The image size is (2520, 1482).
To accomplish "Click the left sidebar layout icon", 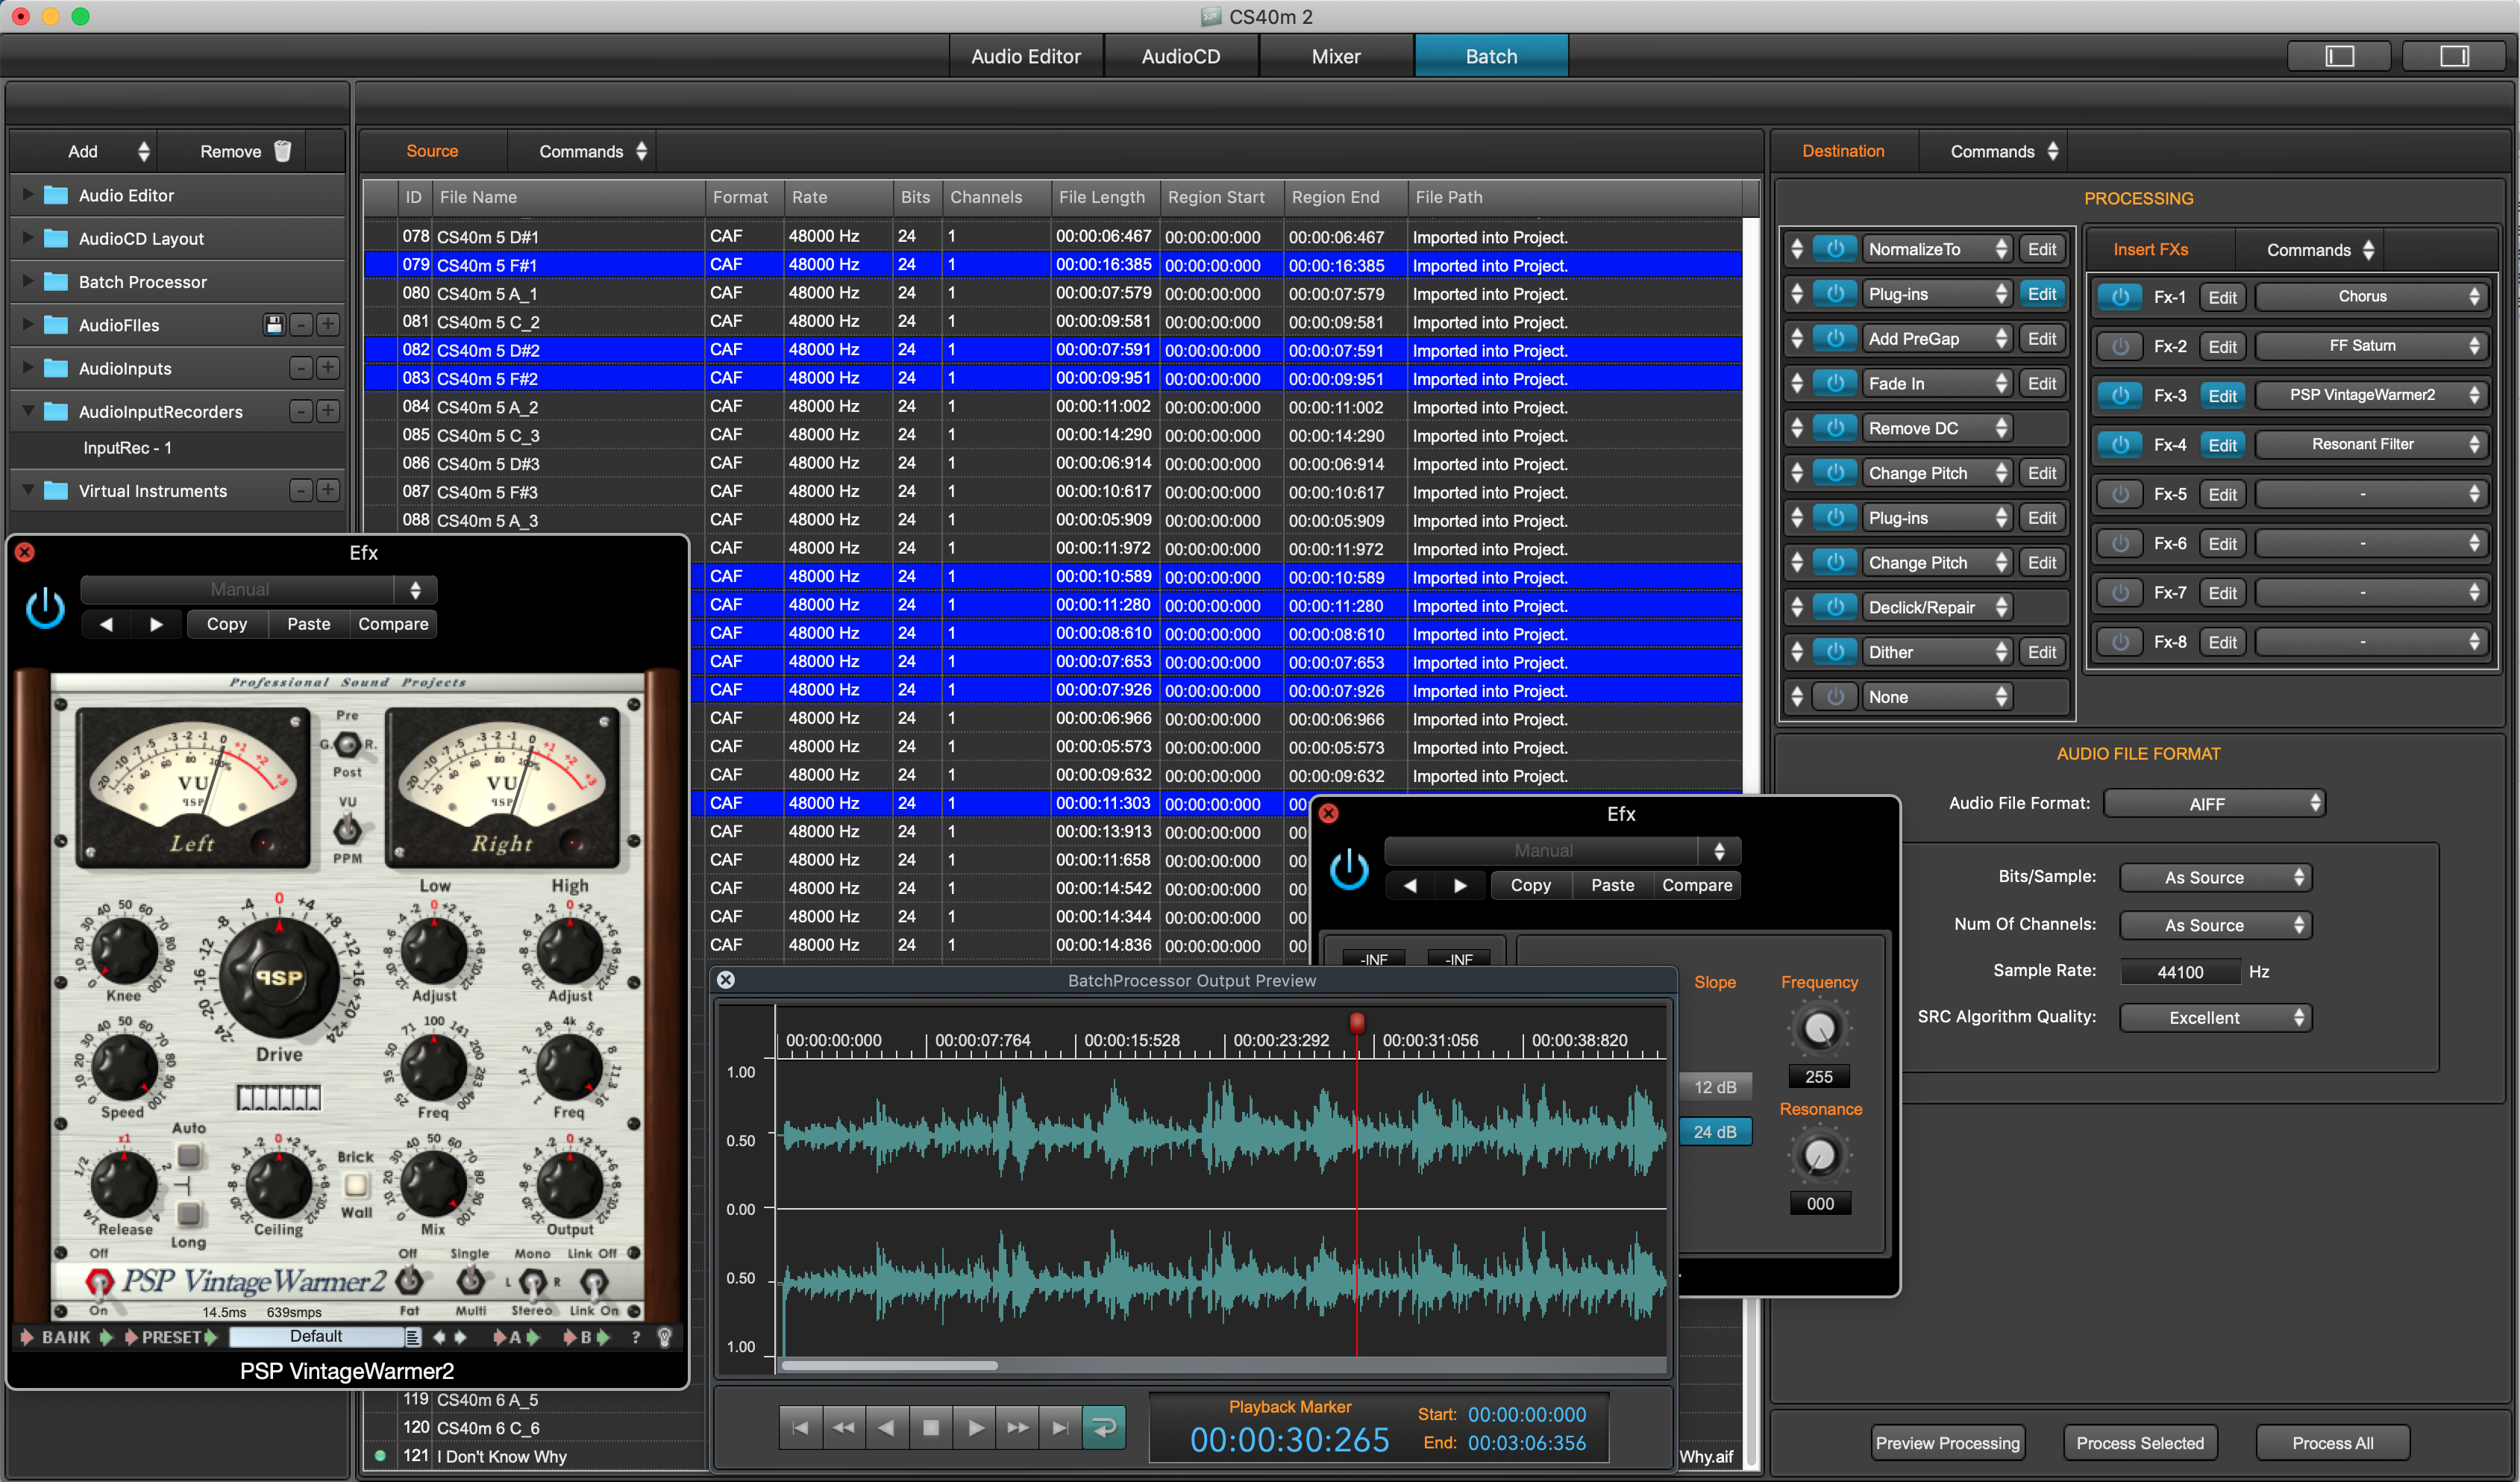I will 2339,56.
